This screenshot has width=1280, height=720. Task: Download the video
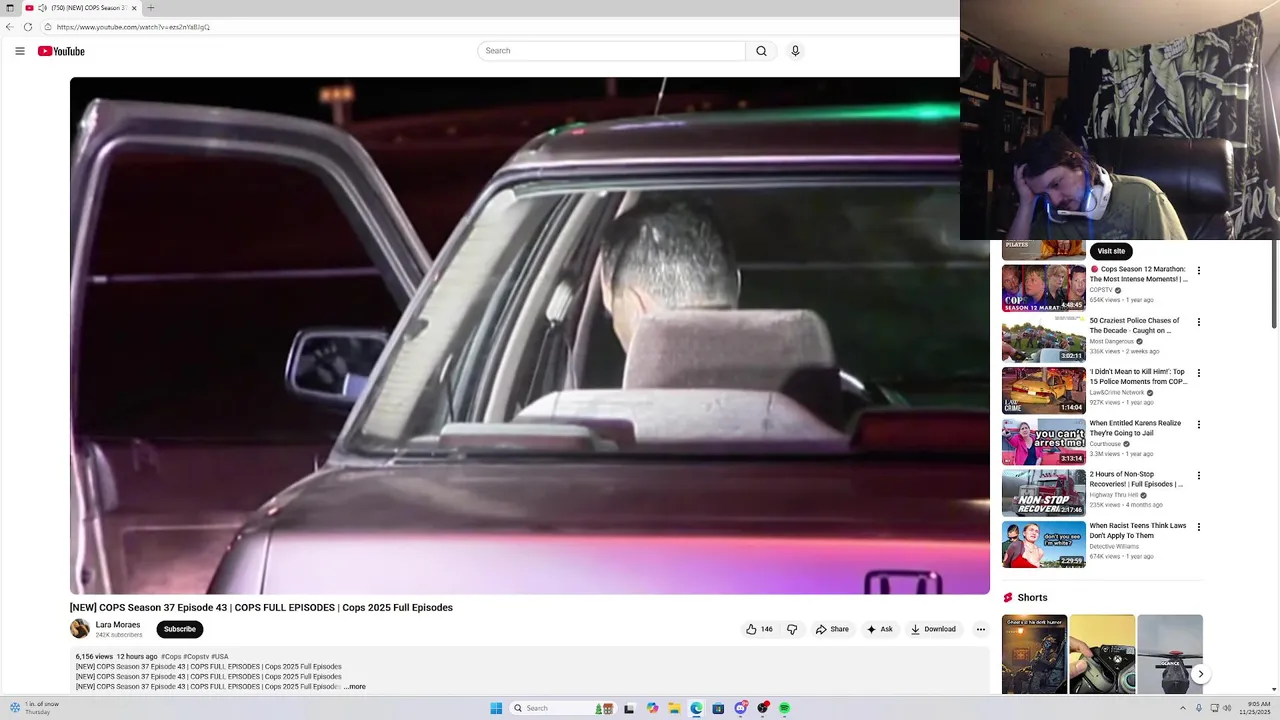(933, 629)
